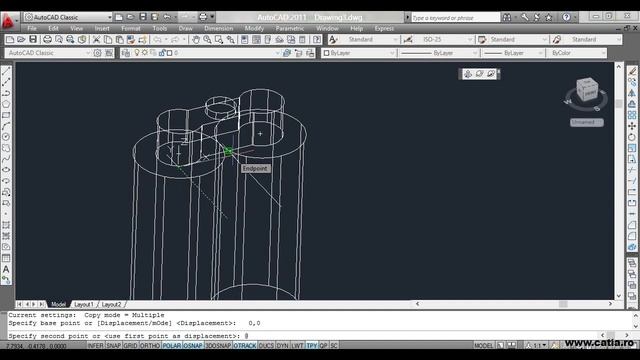Toggle 3DOSNAP in status bar
Screen dimensions: 640x360
tap(218, 346)
